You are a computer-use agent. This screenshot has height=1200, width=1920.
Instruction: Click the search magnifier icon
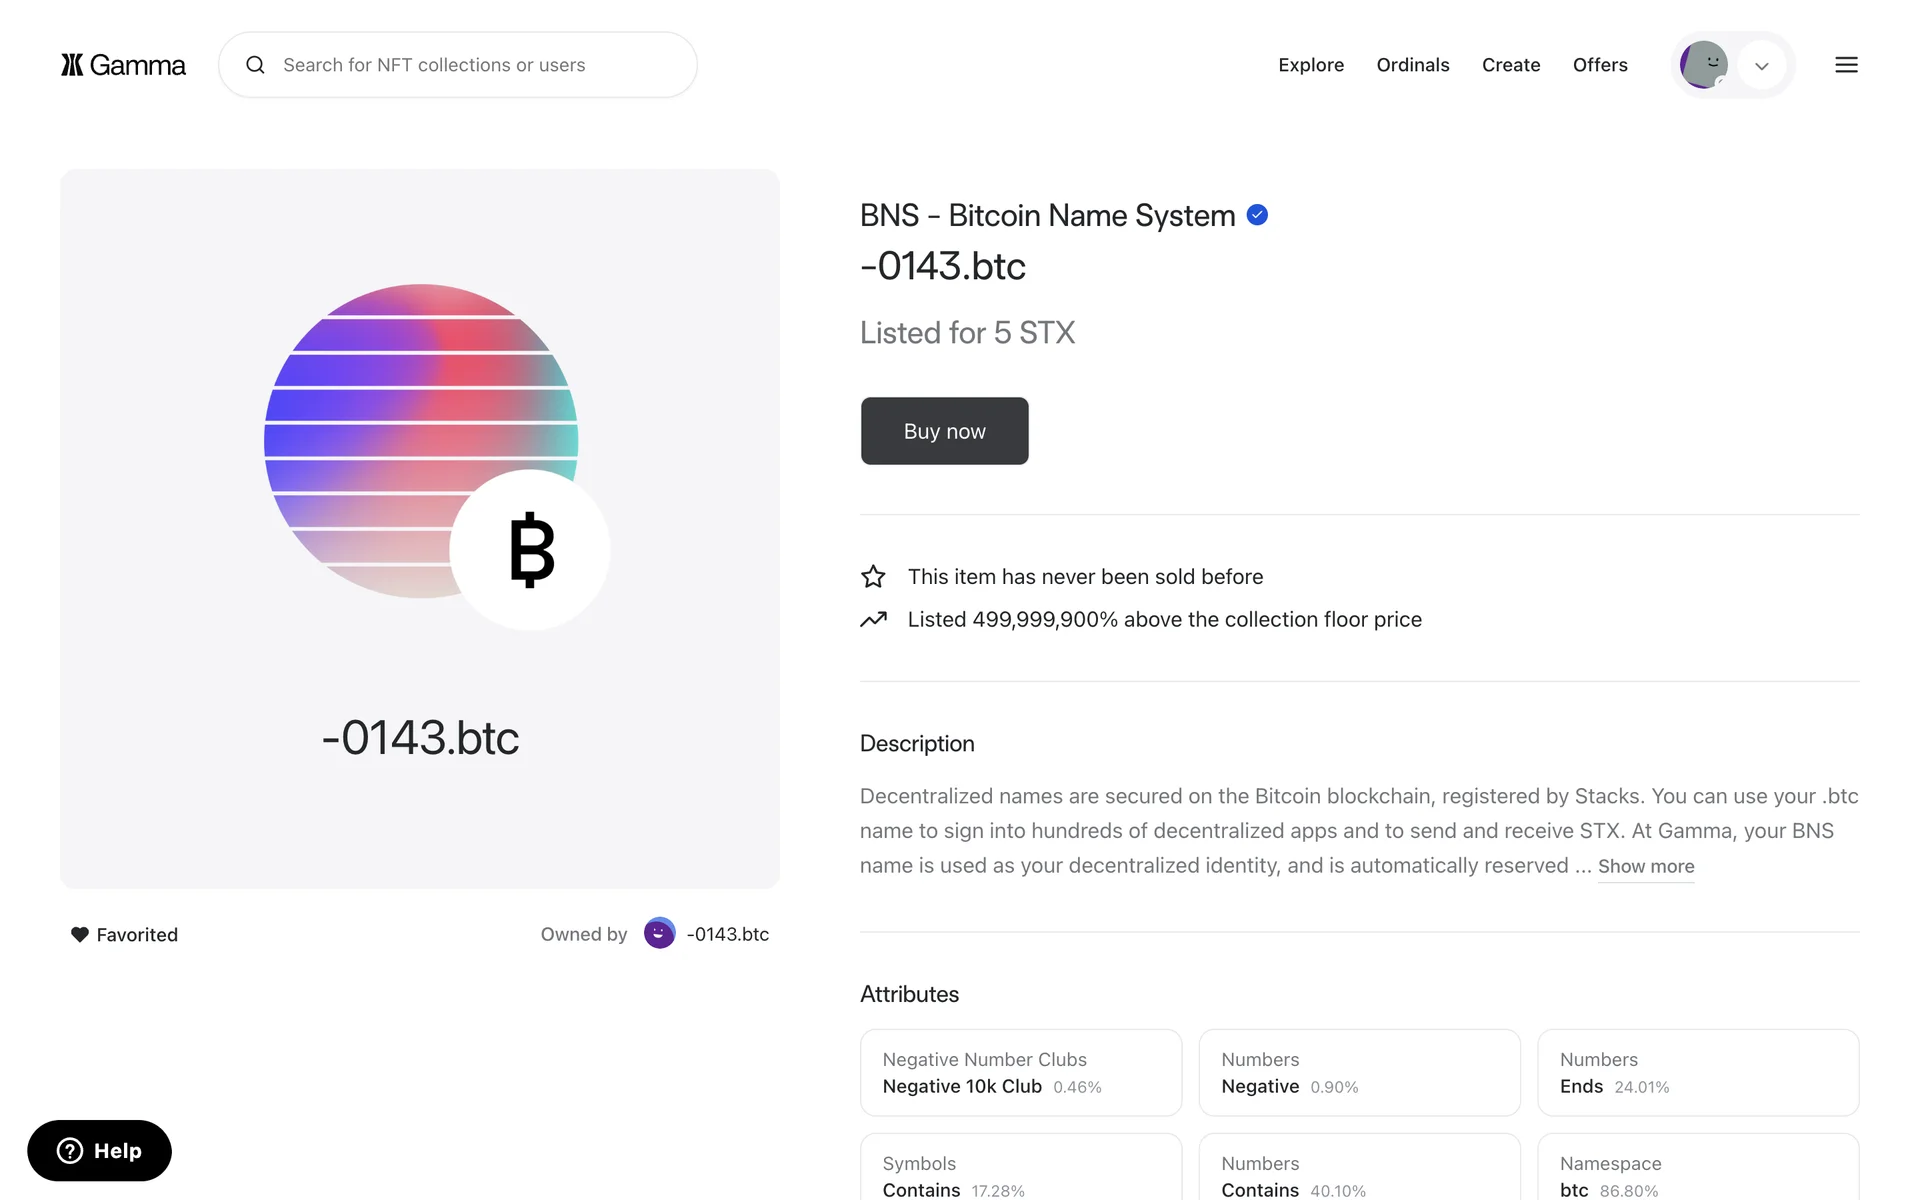[x=256, y=65]
